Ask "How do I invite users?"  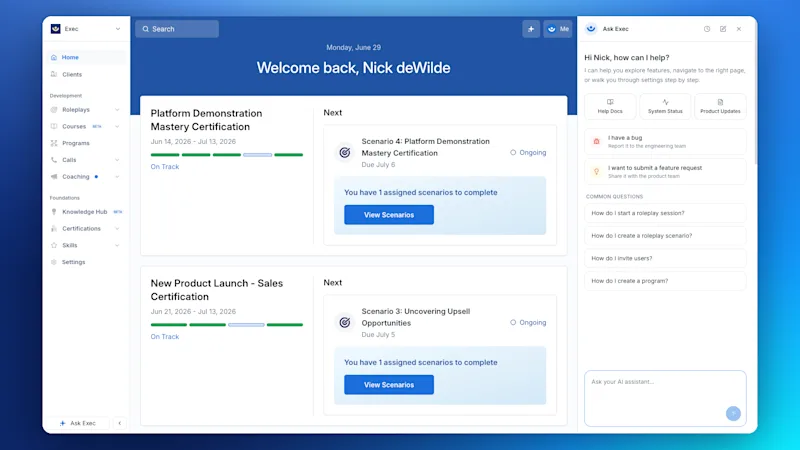coord(665,258)
